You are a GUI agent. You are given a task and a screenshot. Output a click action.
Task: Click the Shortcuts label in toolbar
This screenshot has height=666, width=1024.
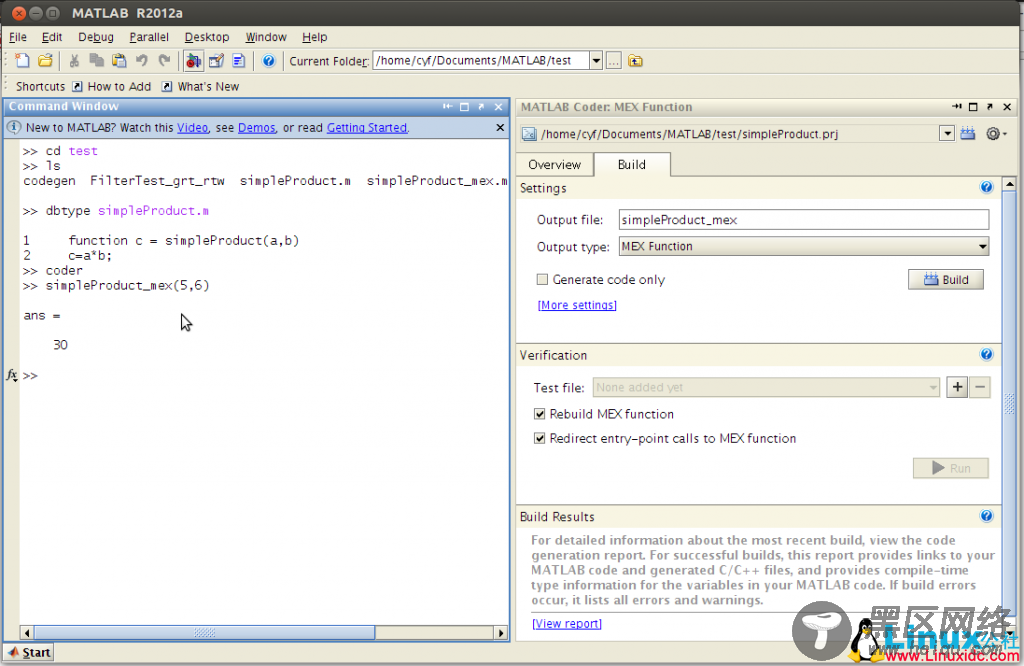point(40,86)
